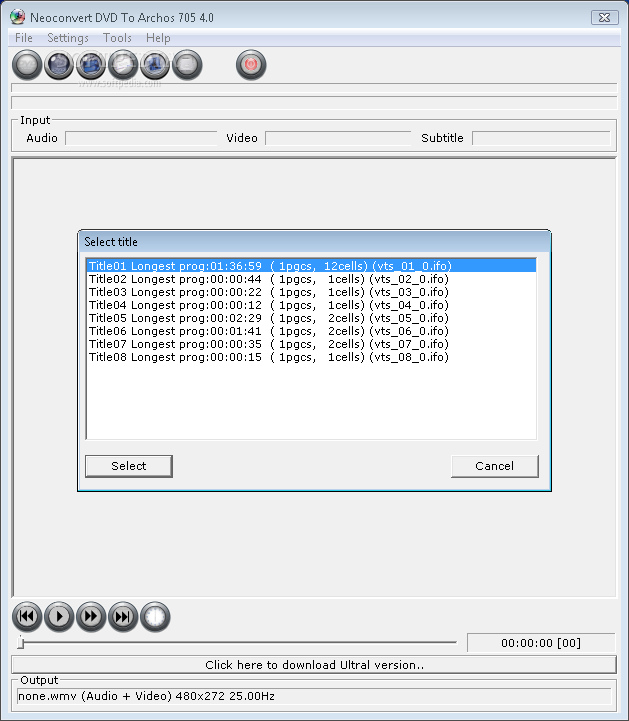
Task: Click the gray monitor toolbar icon
Action: (187, 65)
